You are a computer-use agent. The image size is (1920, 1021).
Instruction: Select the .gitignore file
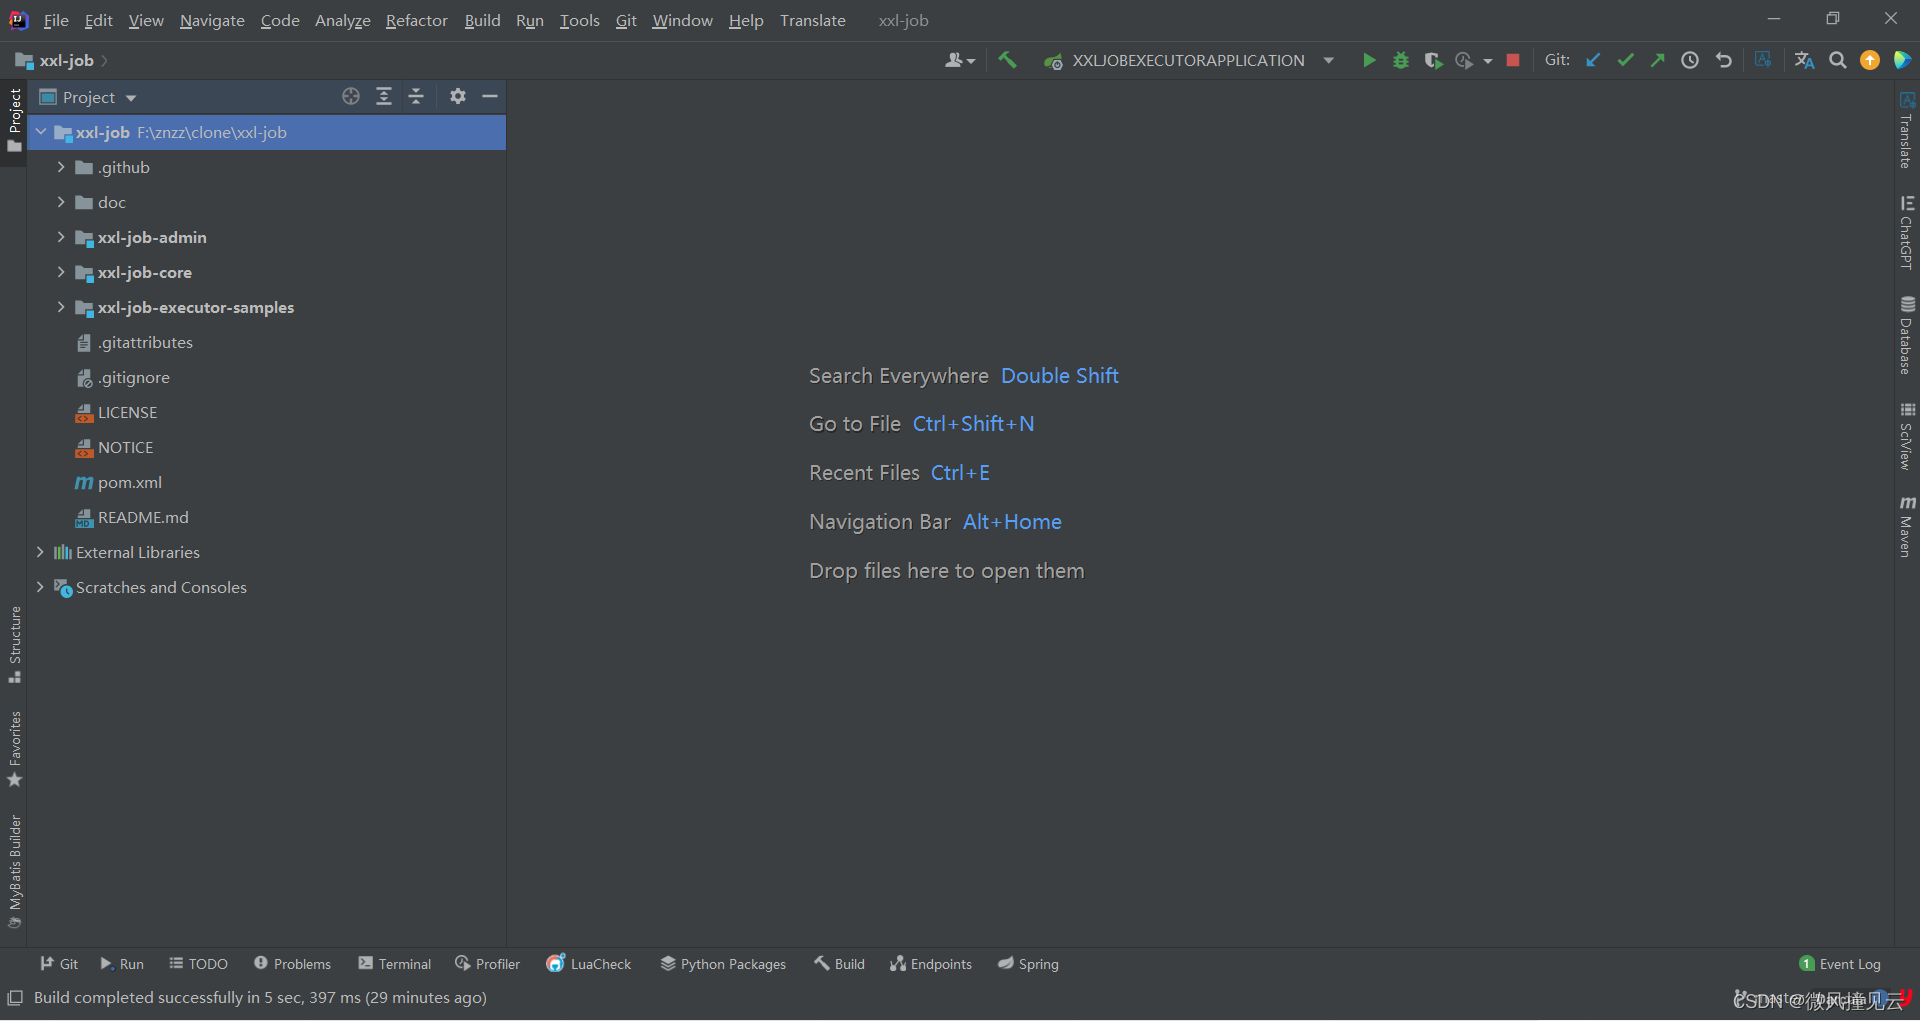click(x=133, y=377)
